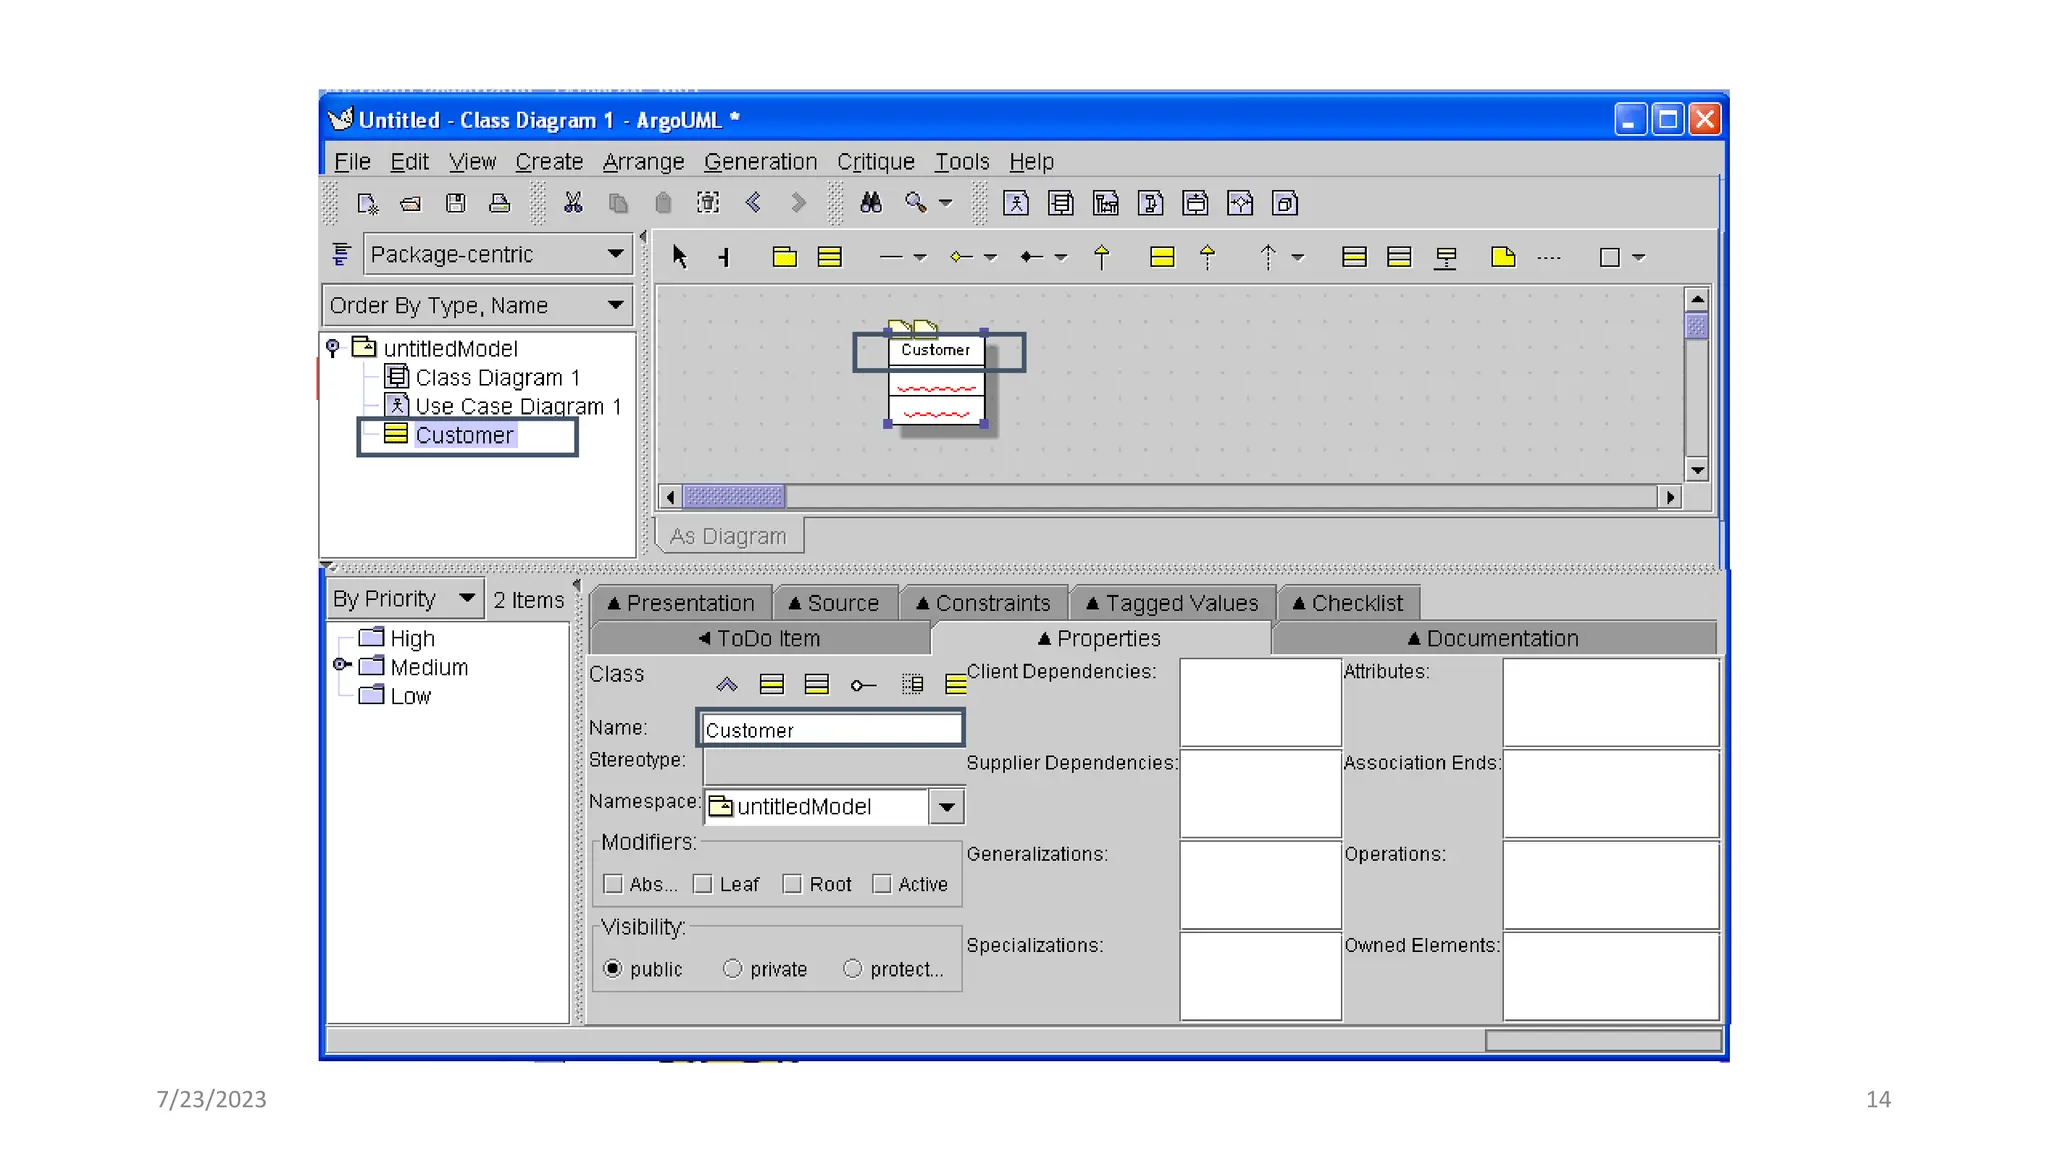The width and height of the screenshot is (2048, 1152).
Task: Toggle the Active modifier checkbox
Action: (882, 884)
